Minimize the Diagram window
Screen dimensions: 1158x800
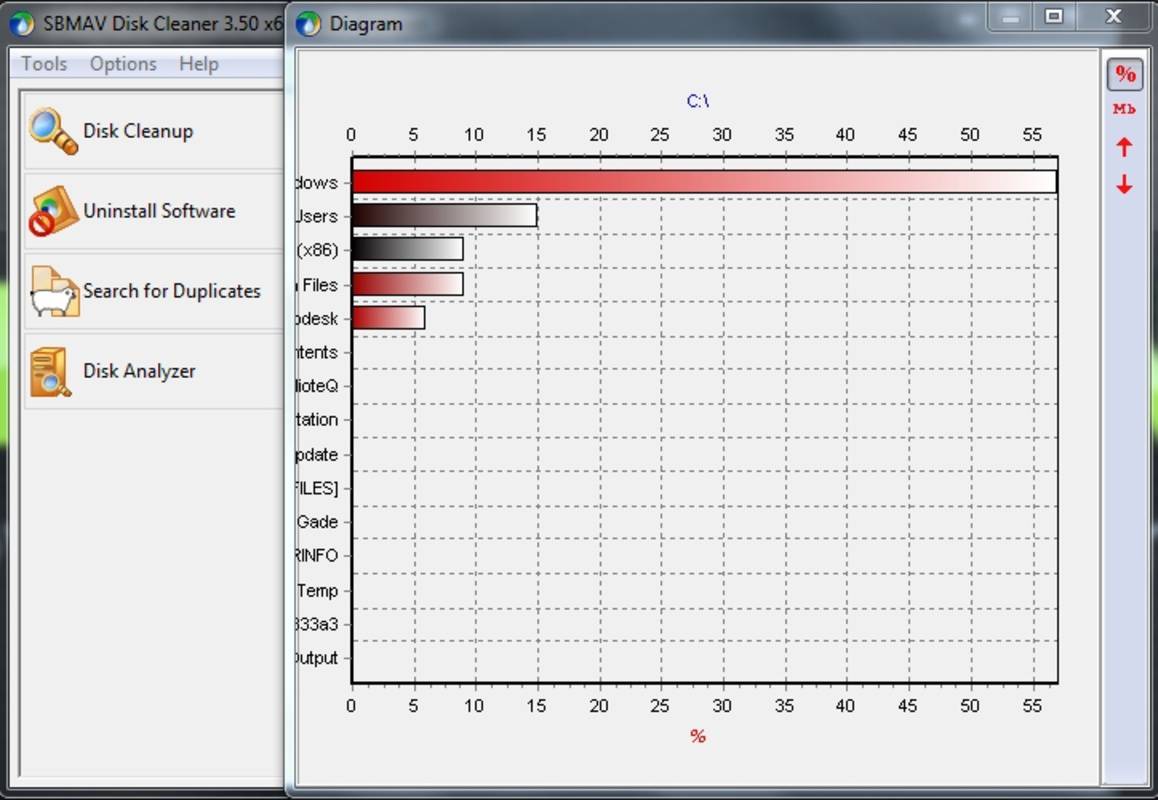tap(1011, 16)
